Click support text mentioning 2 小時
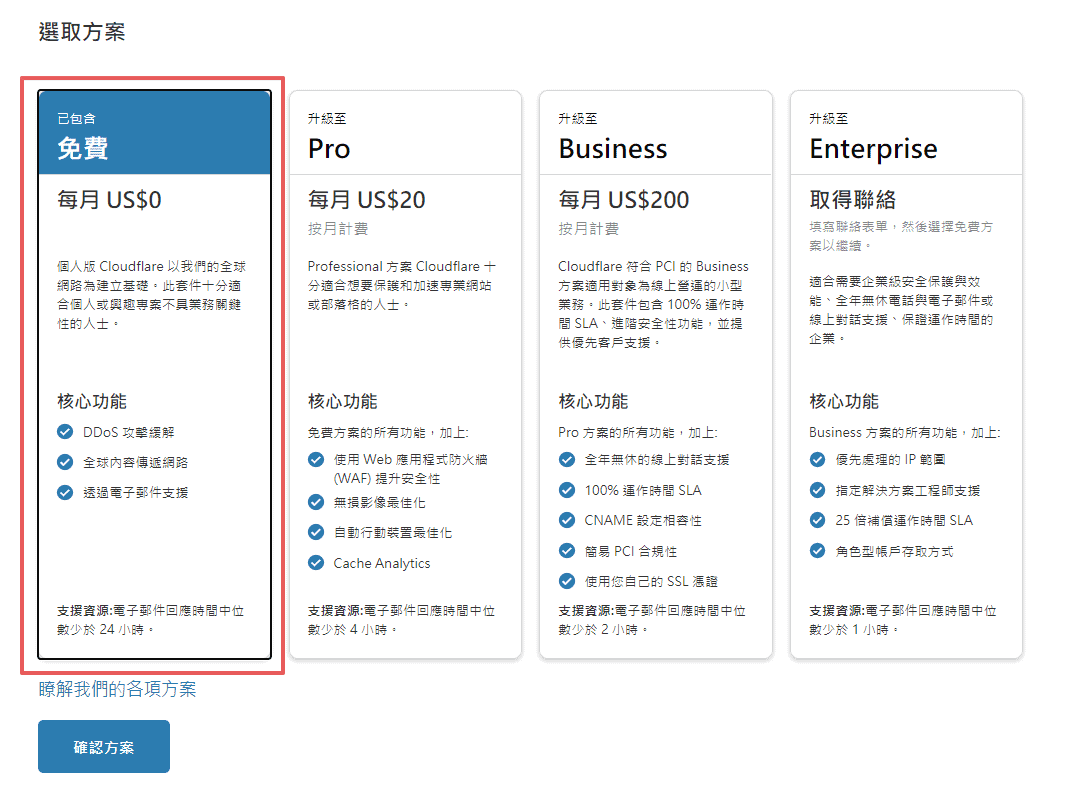Viewport: 1081px width, 795px height. tap(652, 620)
